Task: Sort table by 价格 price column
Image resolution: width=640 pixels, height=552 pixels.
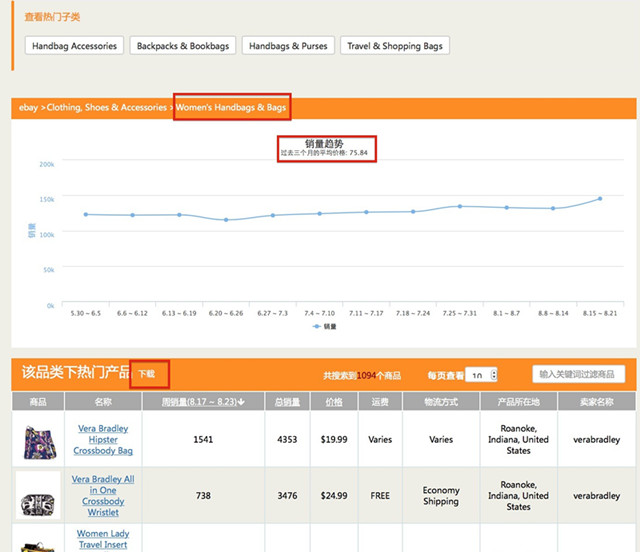Action: [335, 401]
